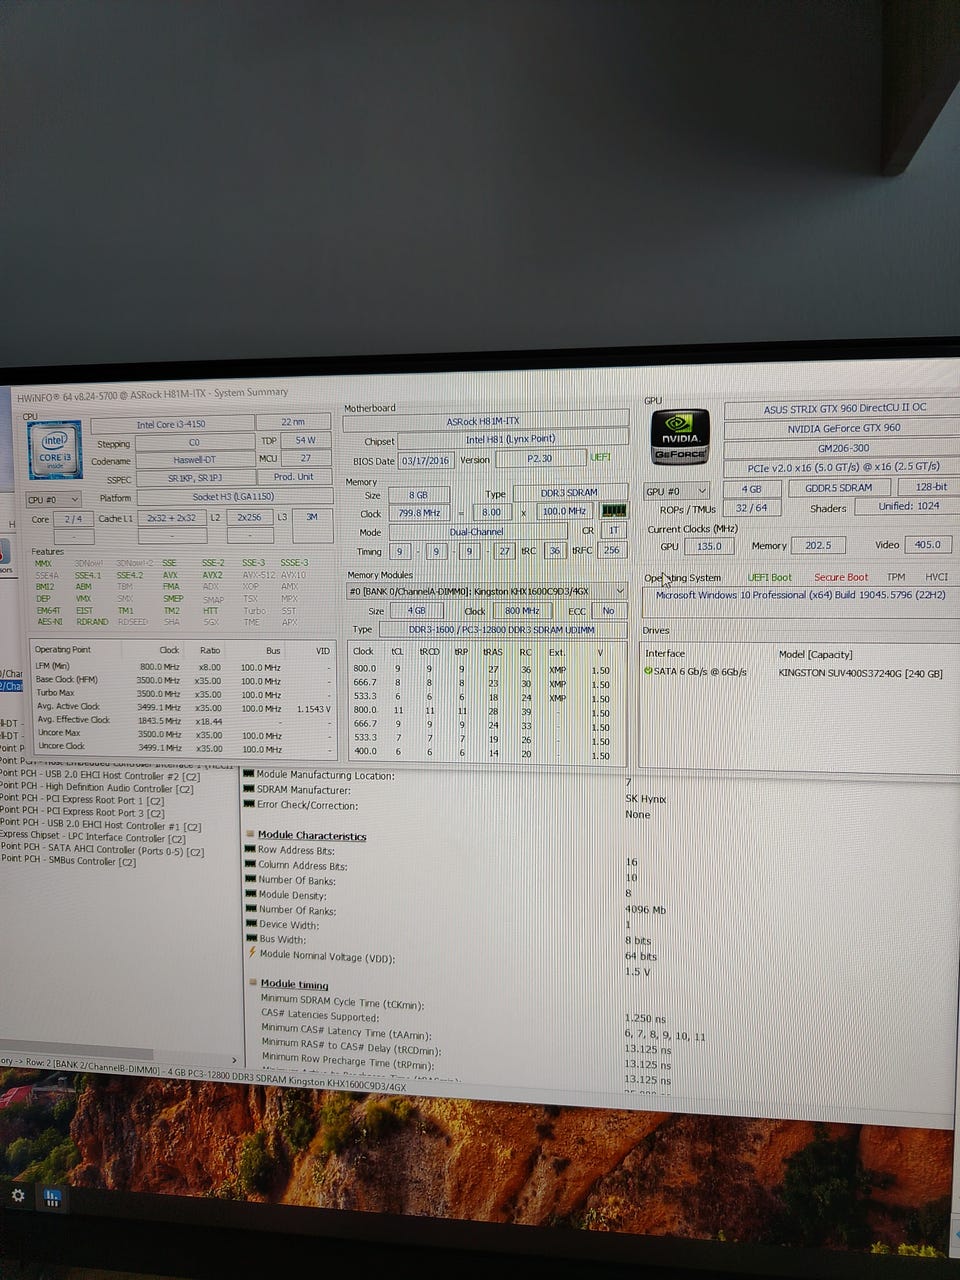
Task: Click the chip icon next to Error Check/Correction
Action: pos(249,804)
